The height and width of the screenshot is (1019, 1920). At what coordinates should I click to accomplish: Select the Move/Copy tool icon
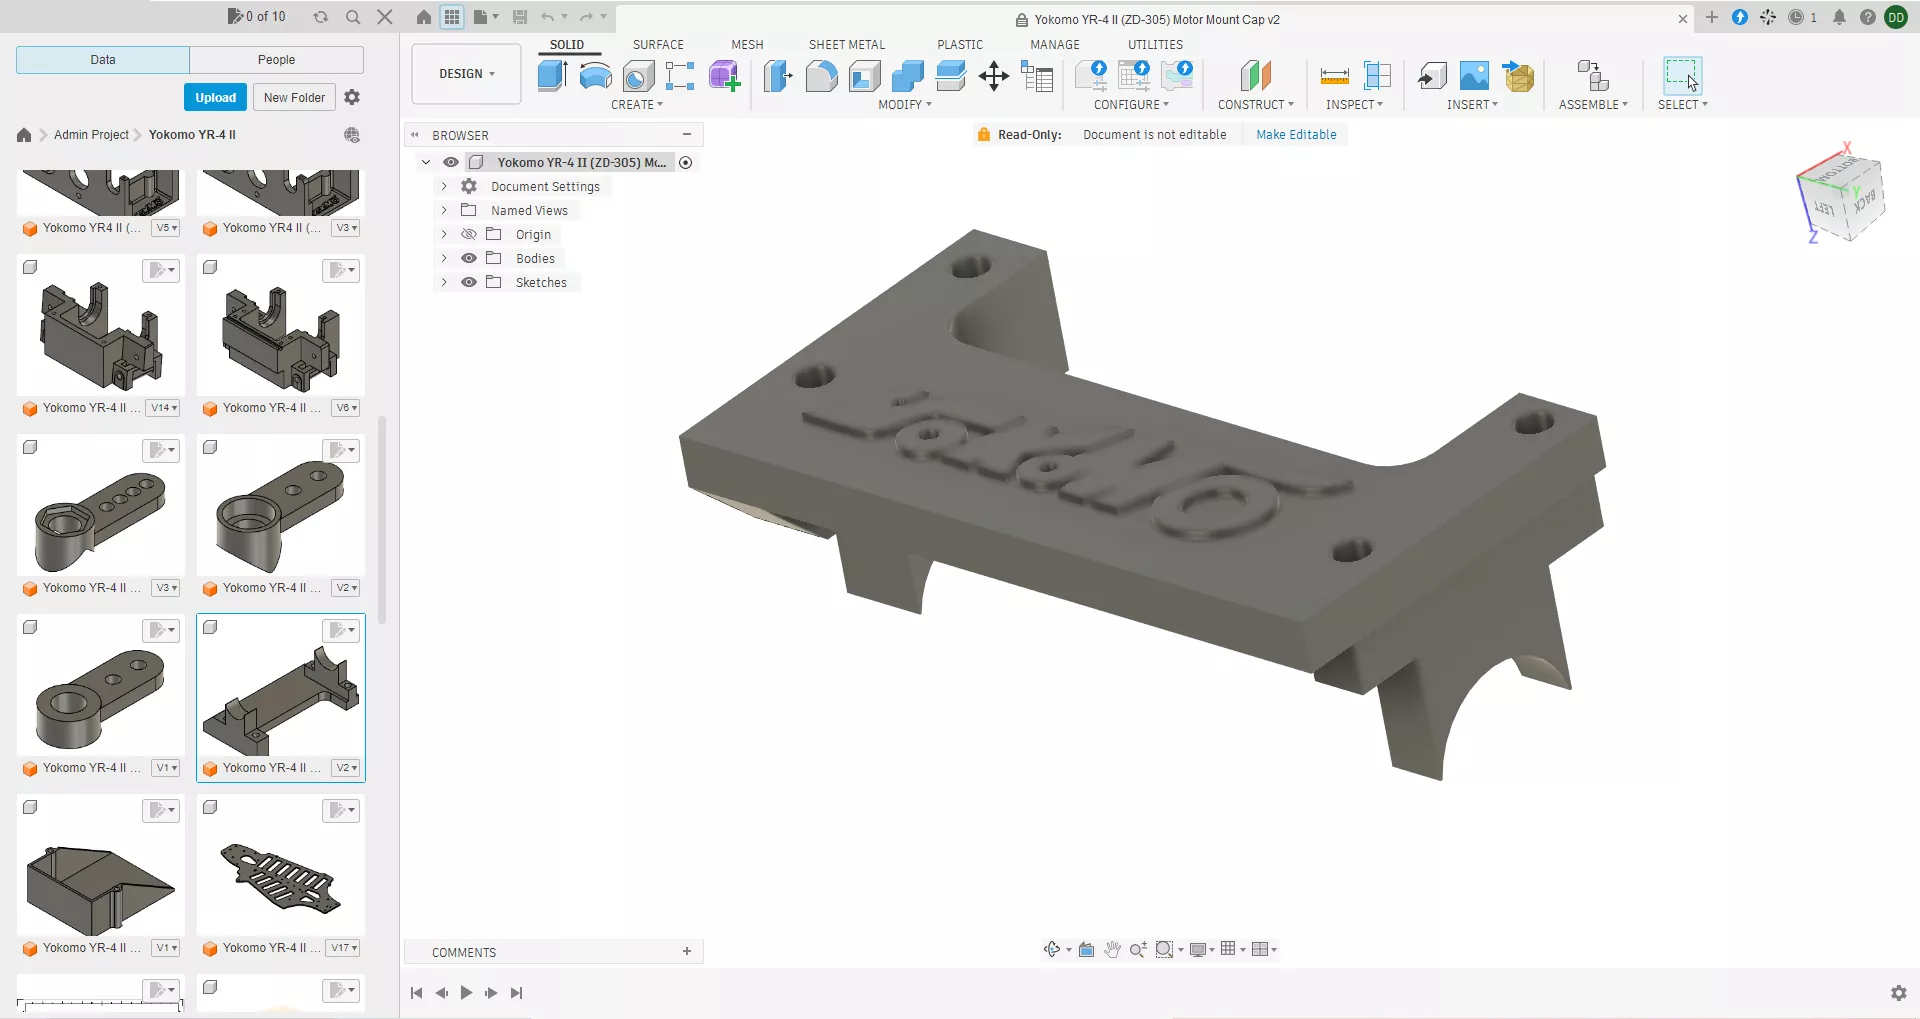pyautogui.click(x=993, y=76)
